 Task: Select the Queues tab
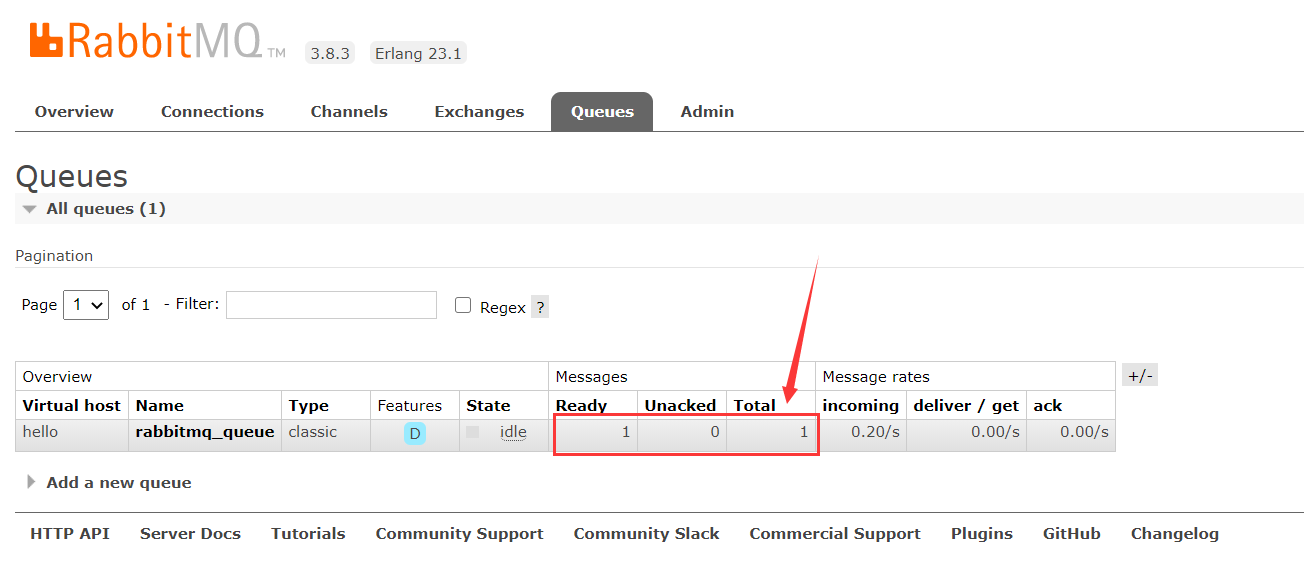pos(602,112)
